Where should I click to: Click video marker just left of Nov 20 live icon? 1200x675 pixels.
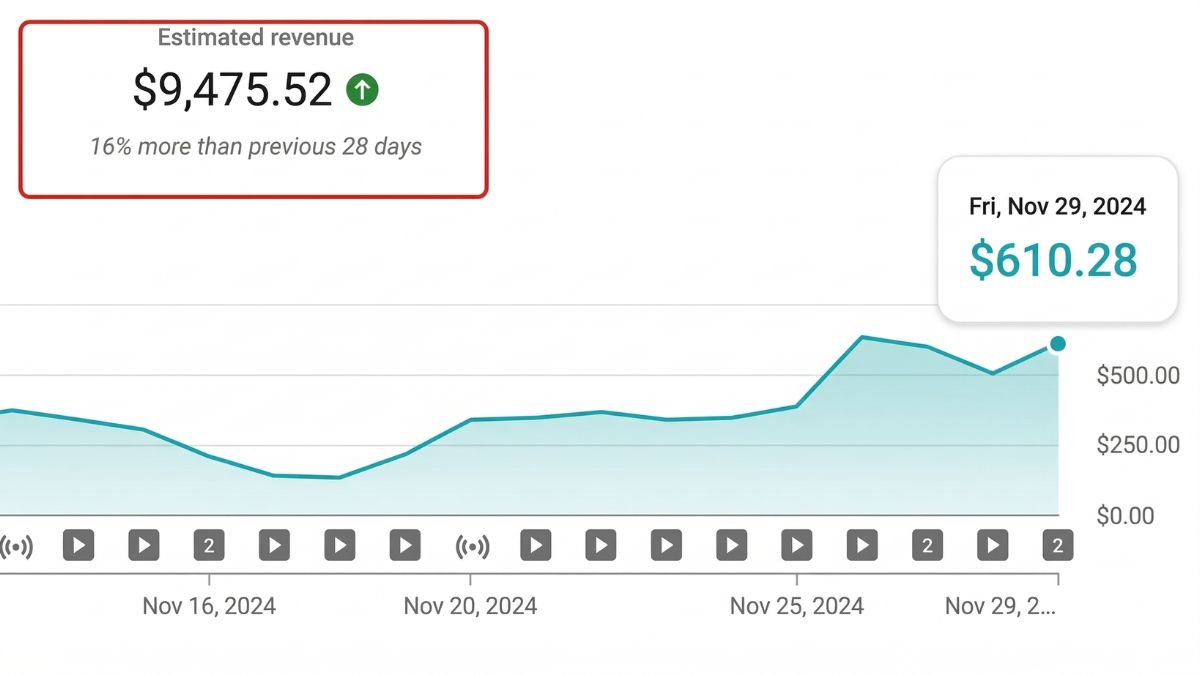pyautogui.click(x=405, y=546)
